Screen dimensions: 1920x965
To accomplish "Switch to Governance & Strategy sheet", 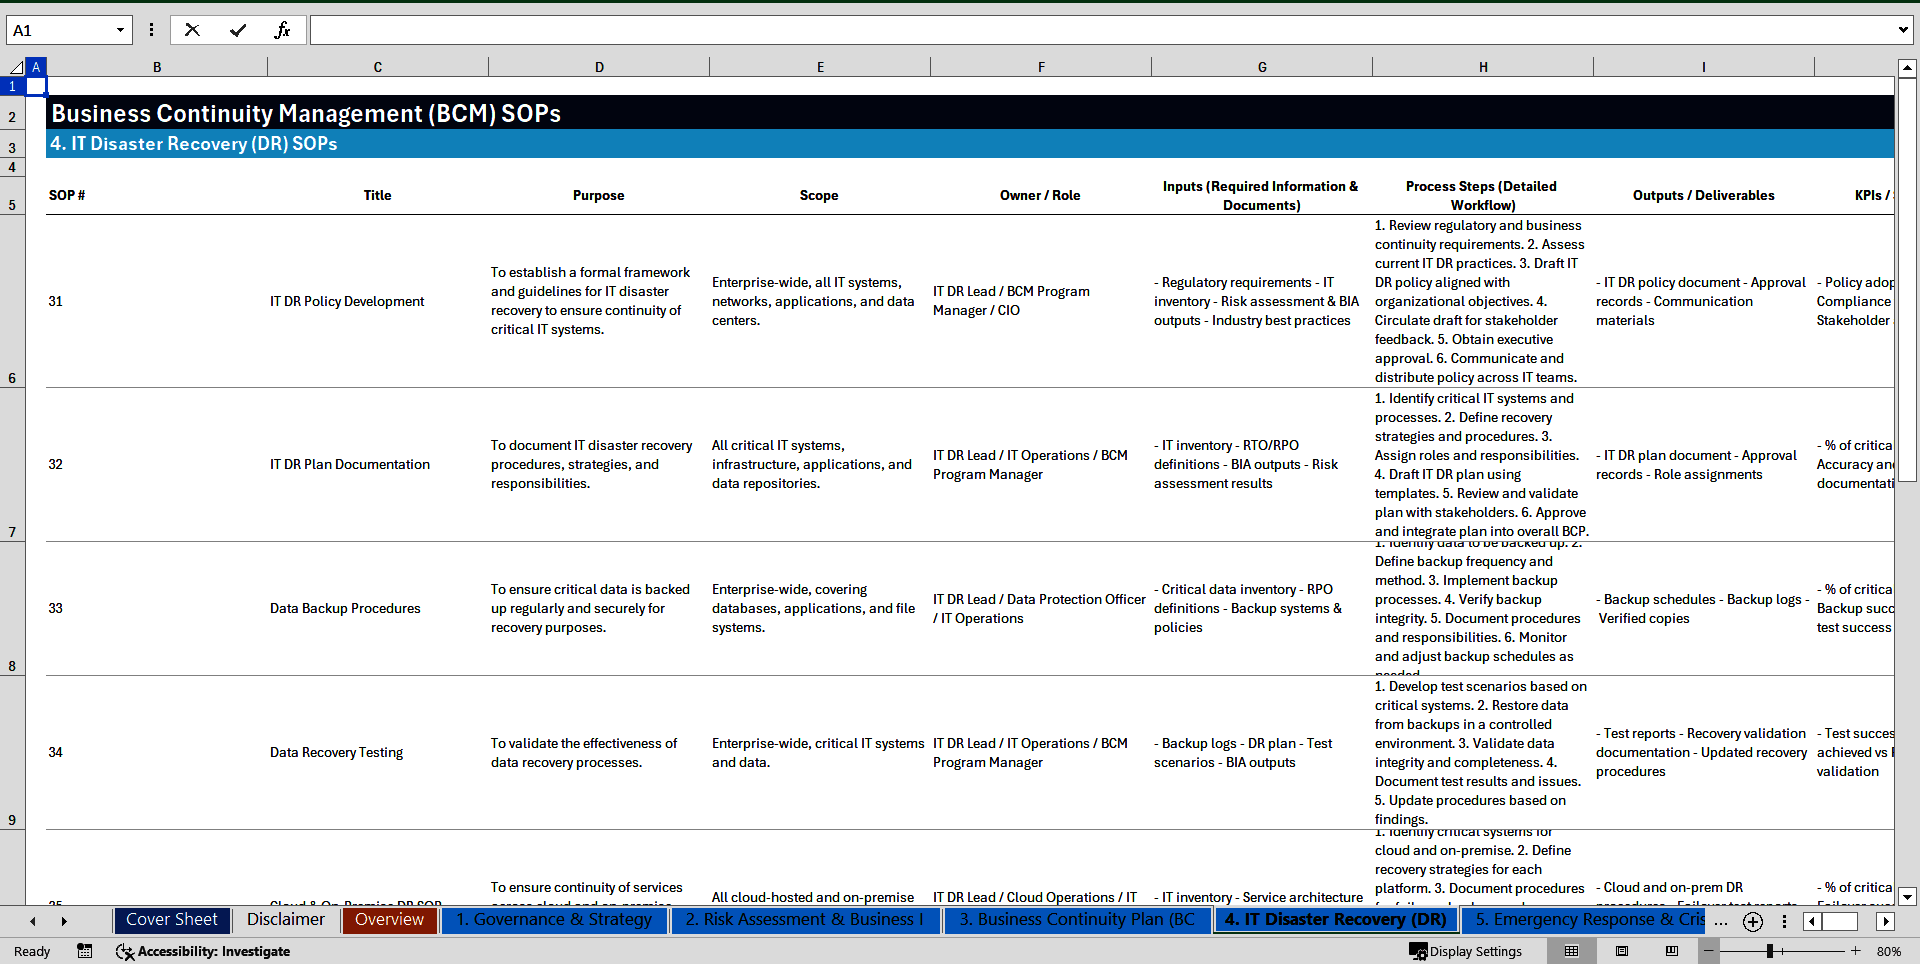I will (553, 920).
